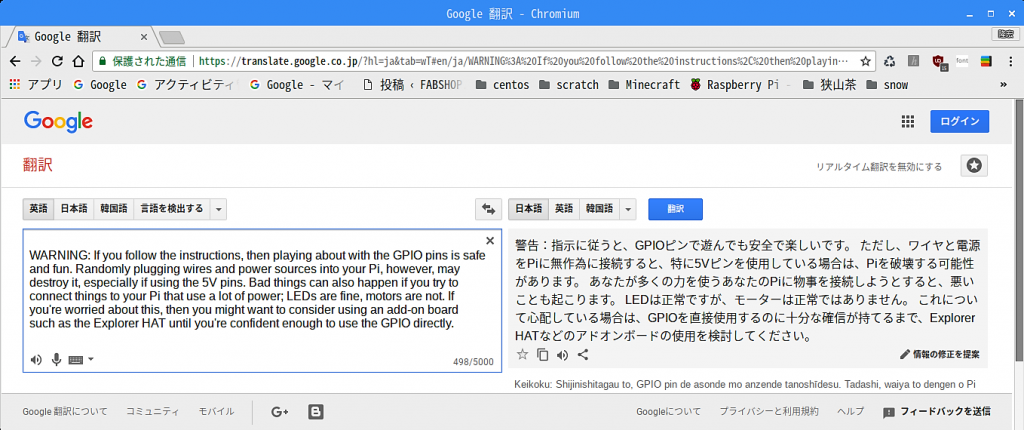This screenshot has height=430, width=1024.
Task: Open a new browser tab
Action: [171, 38]
